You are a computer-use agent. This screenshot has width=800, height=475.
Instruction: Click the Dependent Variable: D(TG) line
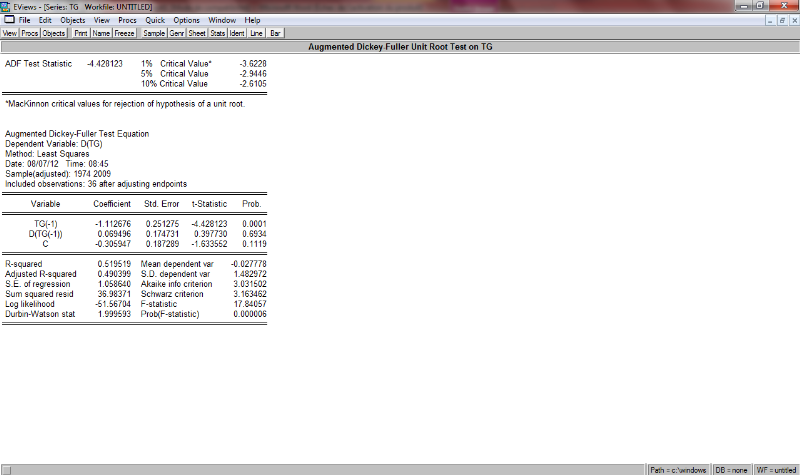click(x=54, y=144)
